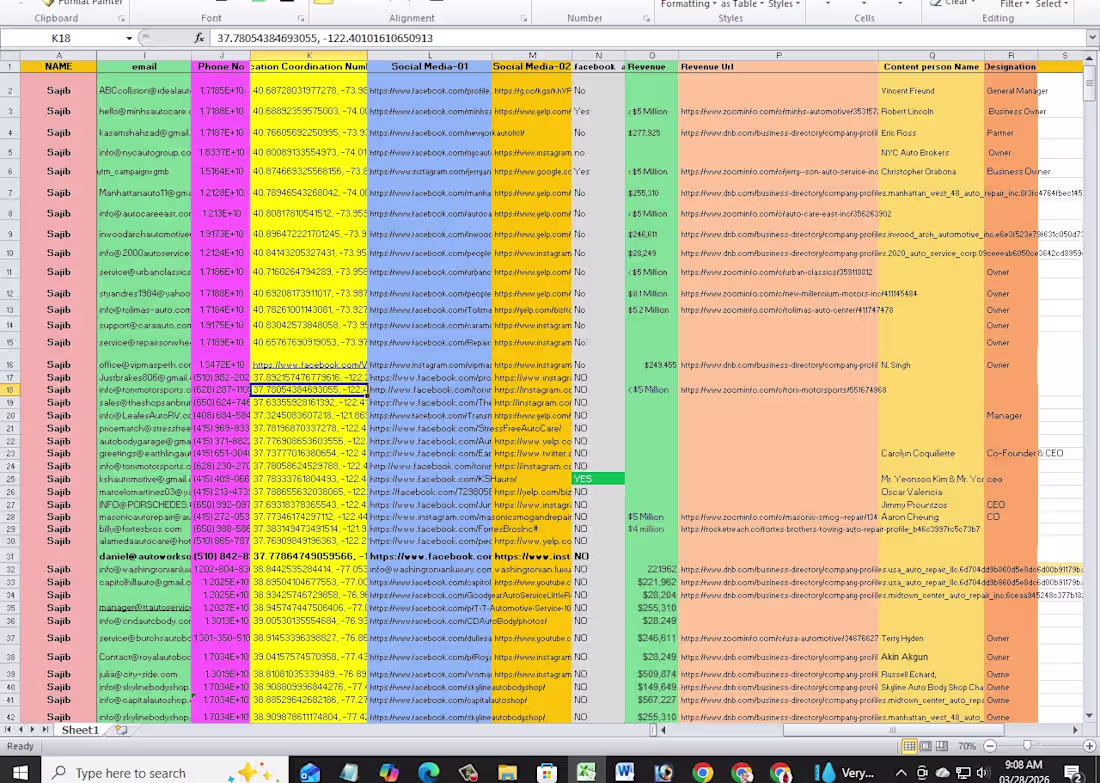The image size is (1100, 783).
Task: Open Microsoft Store from the taskbar
Action: point(546,772)
